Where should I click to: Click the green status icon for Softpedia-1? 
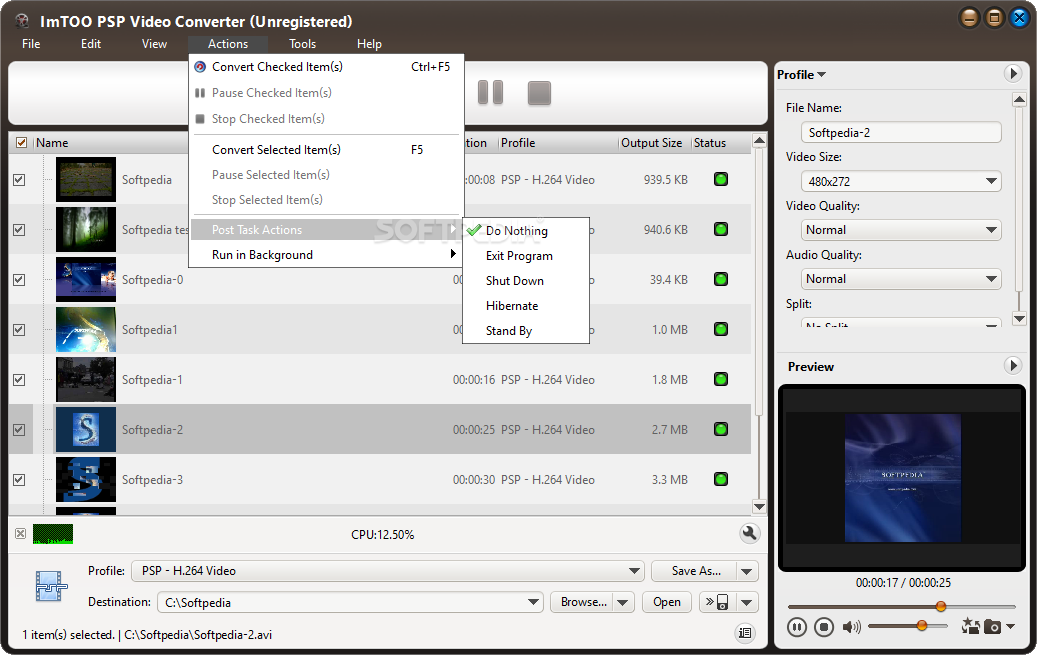pyautogui.click(x=721, y=379)
